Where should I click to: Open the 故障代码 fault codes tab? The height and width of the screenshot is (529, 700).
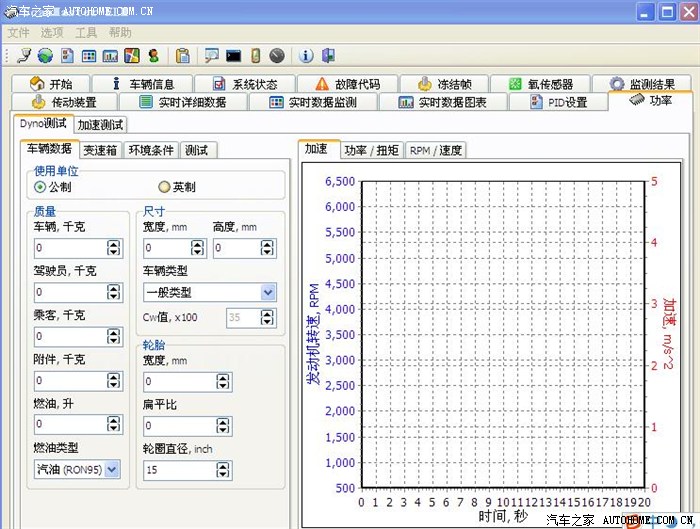347,85
